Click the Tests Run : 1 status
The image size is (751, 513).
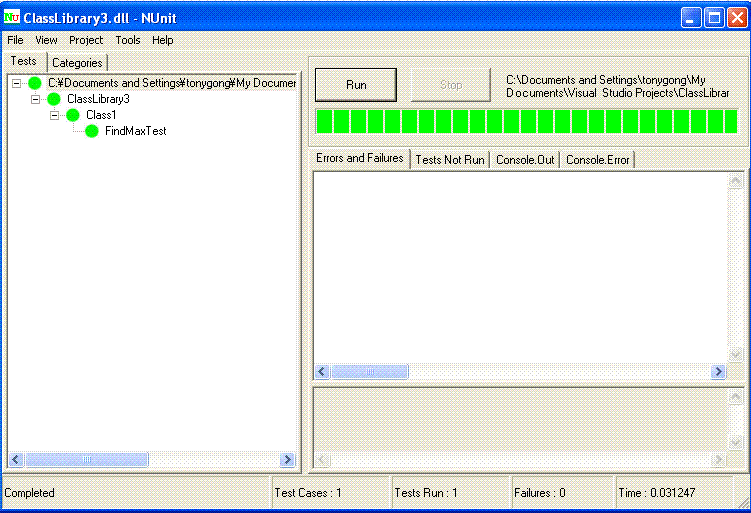tap(426, 493)
